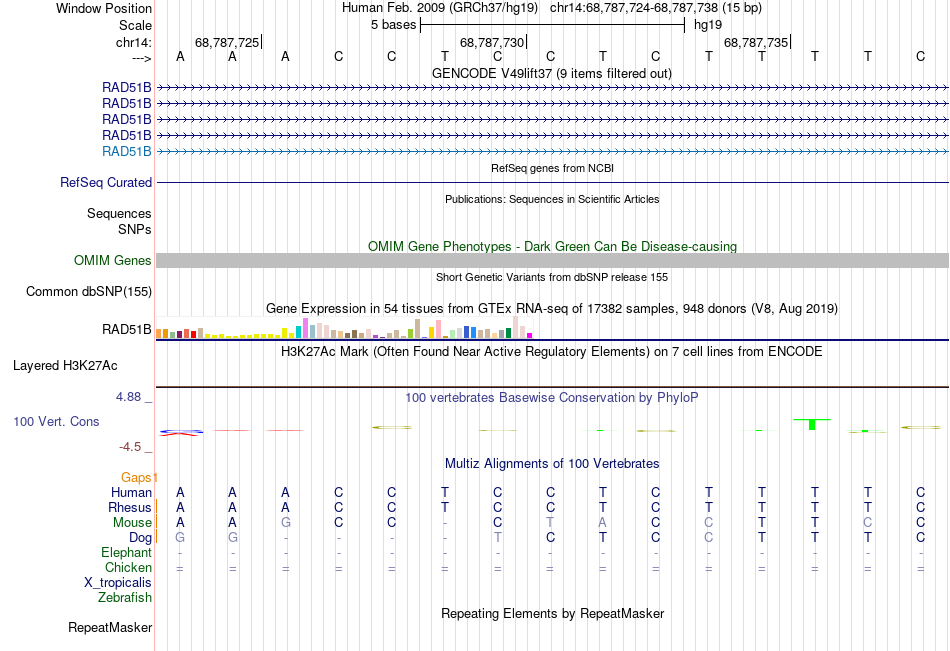Click the 4.88 upper conservation scale value

pos(128,397)
